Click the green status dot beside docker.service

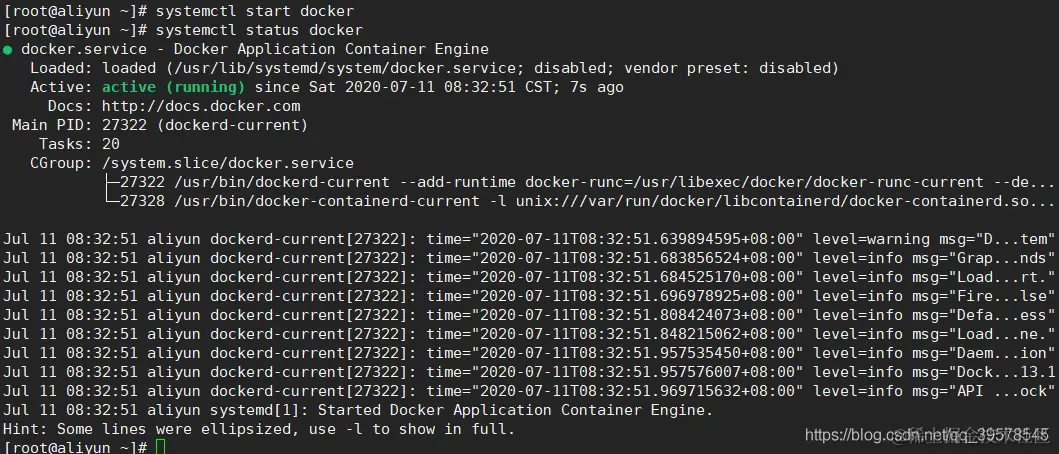point(8,49)
